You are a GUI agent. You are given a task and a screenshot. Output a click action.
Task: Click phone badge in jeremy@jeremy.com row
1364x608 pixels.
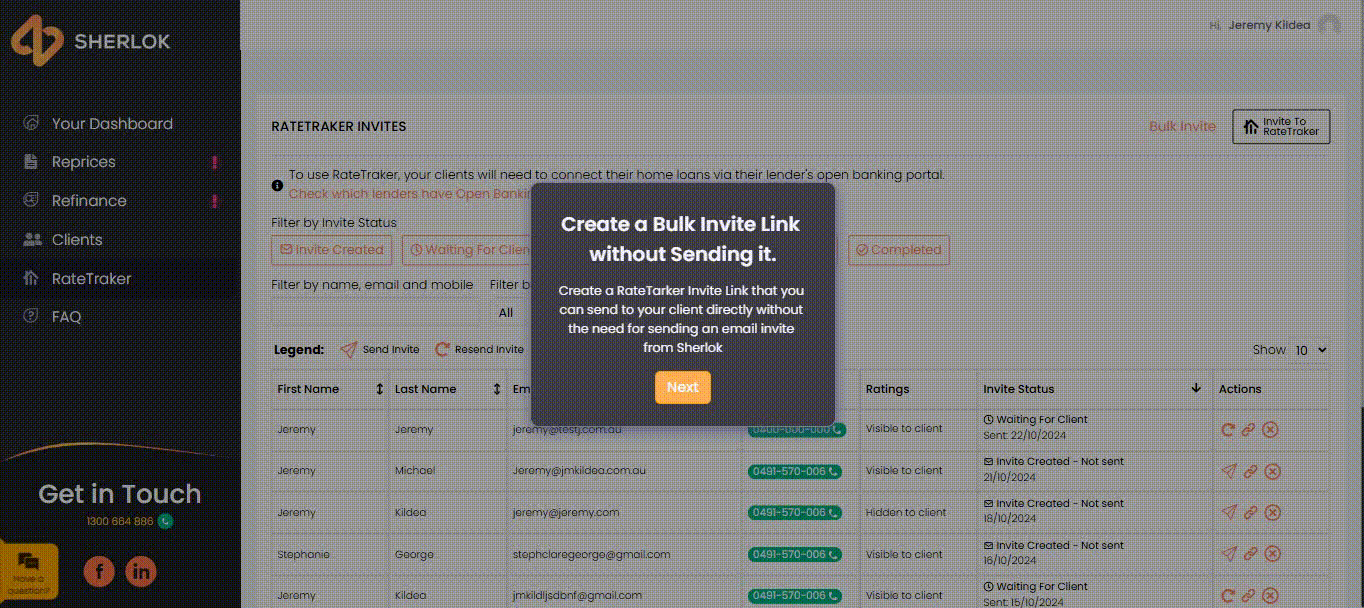[795, 512]
